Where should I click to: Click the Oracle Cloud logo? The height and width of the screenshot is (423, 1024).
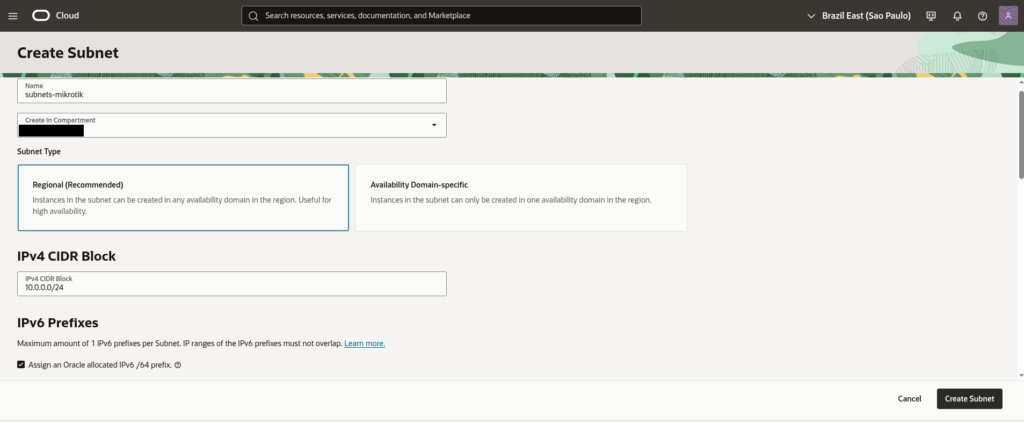tap(55, 16)
